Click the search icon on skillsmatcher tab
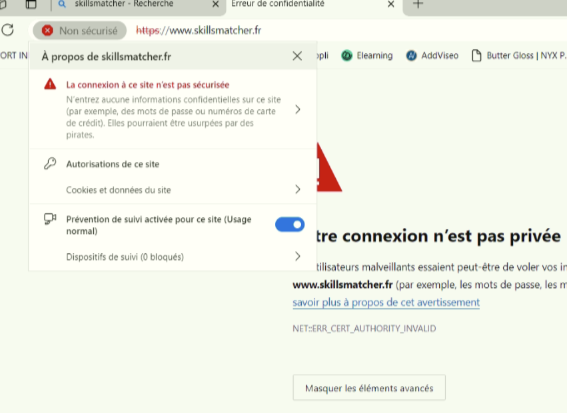The image size is (567, 413). point(62,4)
